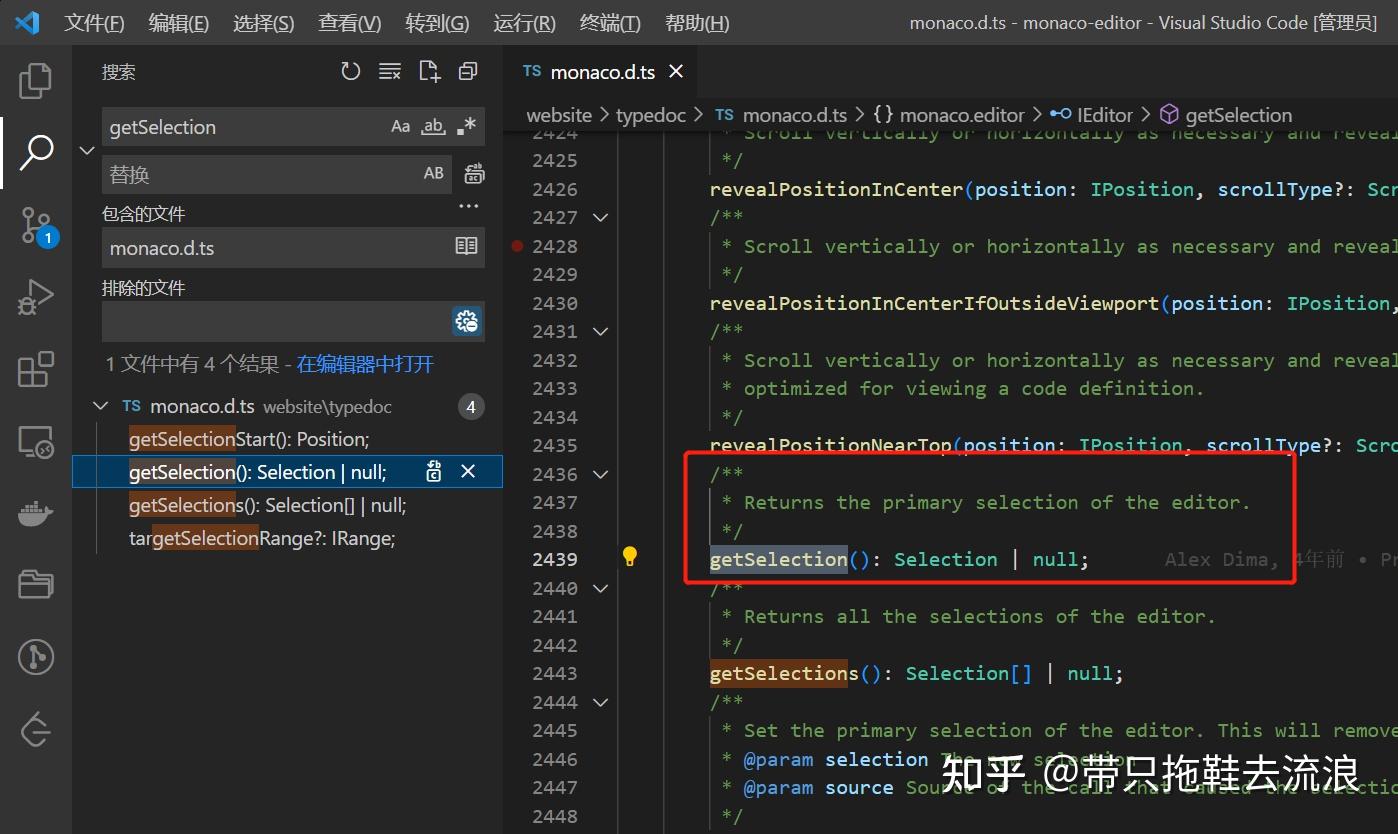Open a new Search Editor
Screen dimensions: 1398x834
point(429,71)
